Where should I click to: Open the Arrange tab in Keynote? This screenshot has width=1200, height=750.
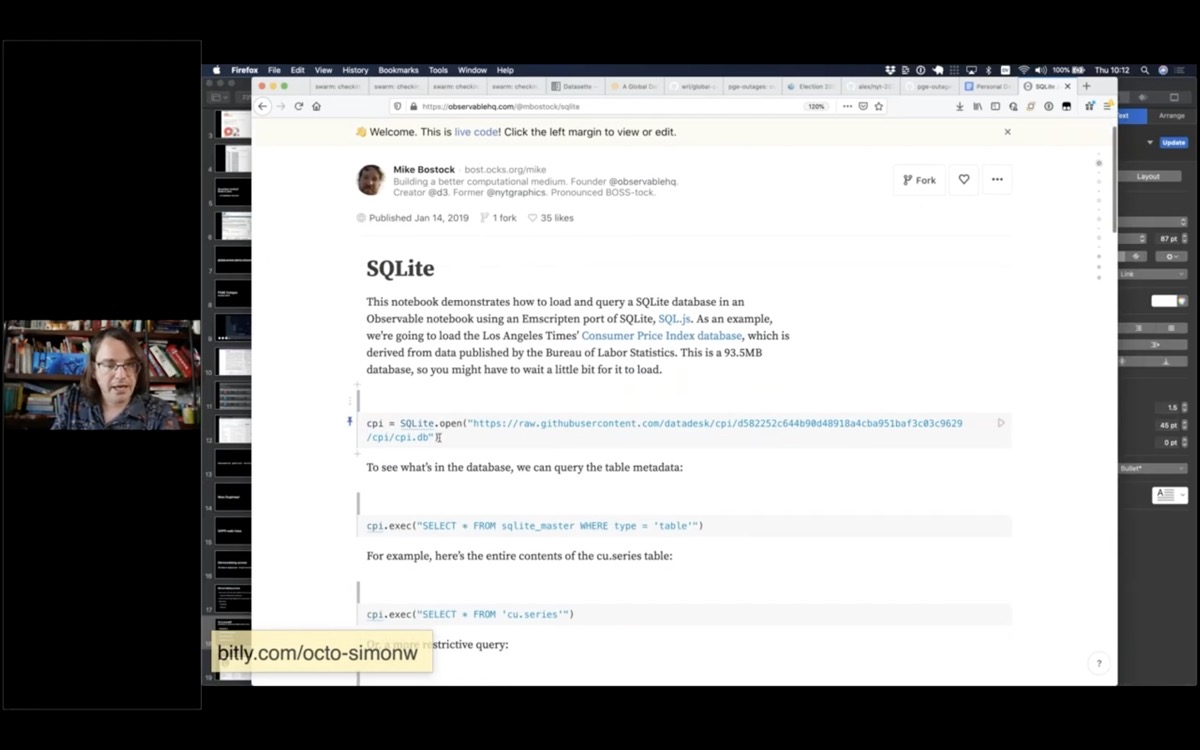click(1171, 116)
